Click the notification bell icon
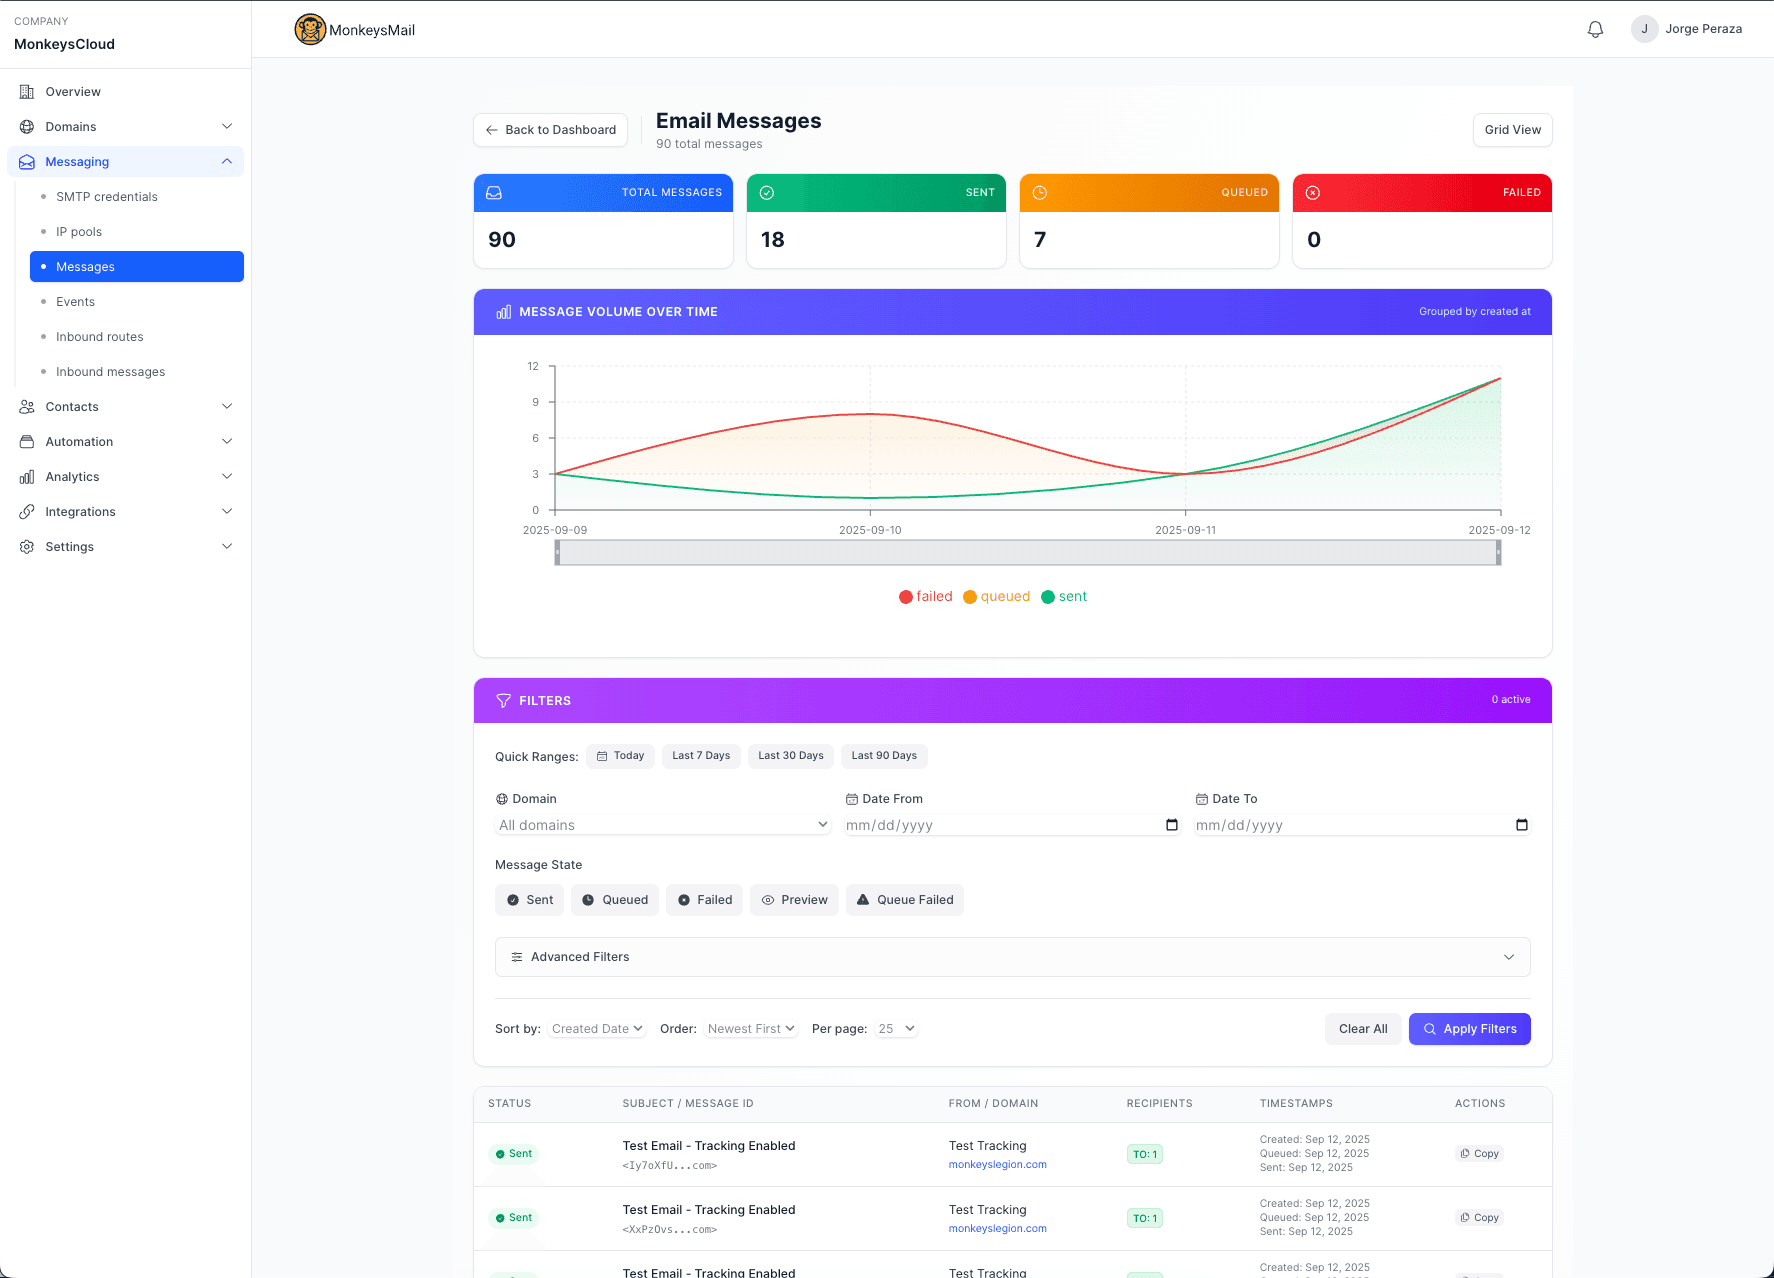The height and width of the screenshot is (1278, 1774). [x=1595, y=29]
